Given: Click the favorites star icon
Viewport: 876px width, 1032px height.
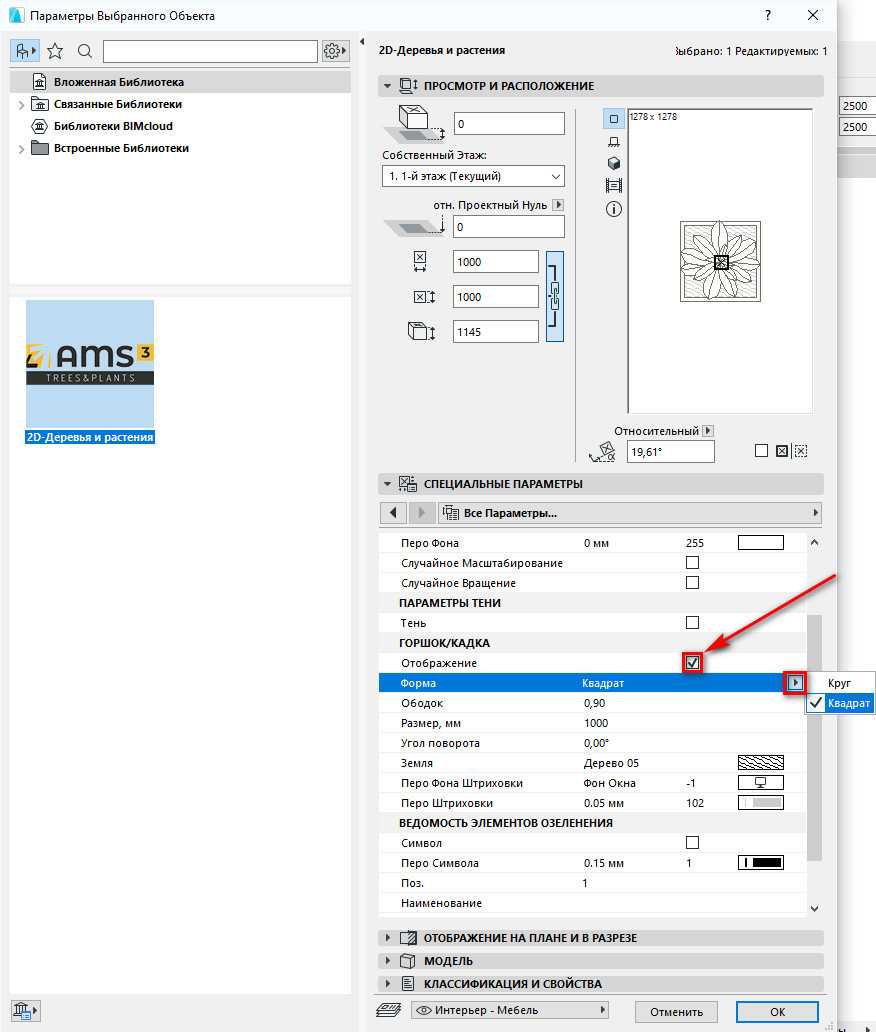Looking at the screenshot, I should (x=55, y=51).
